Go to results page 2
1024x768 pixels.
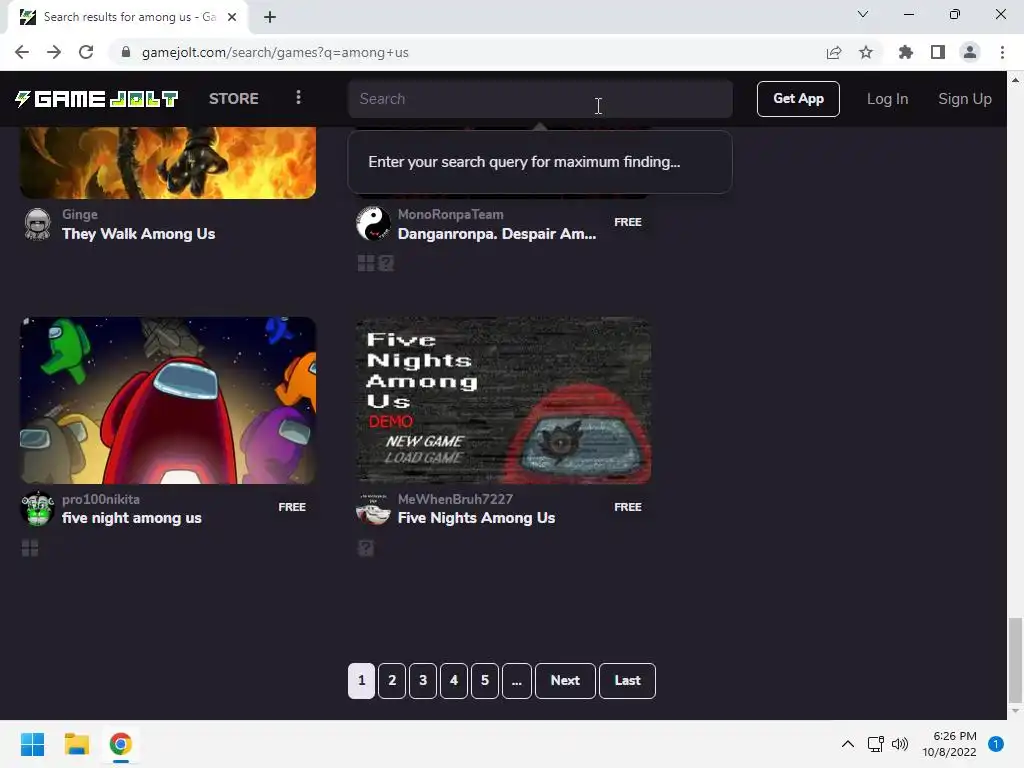pos(392,680)
